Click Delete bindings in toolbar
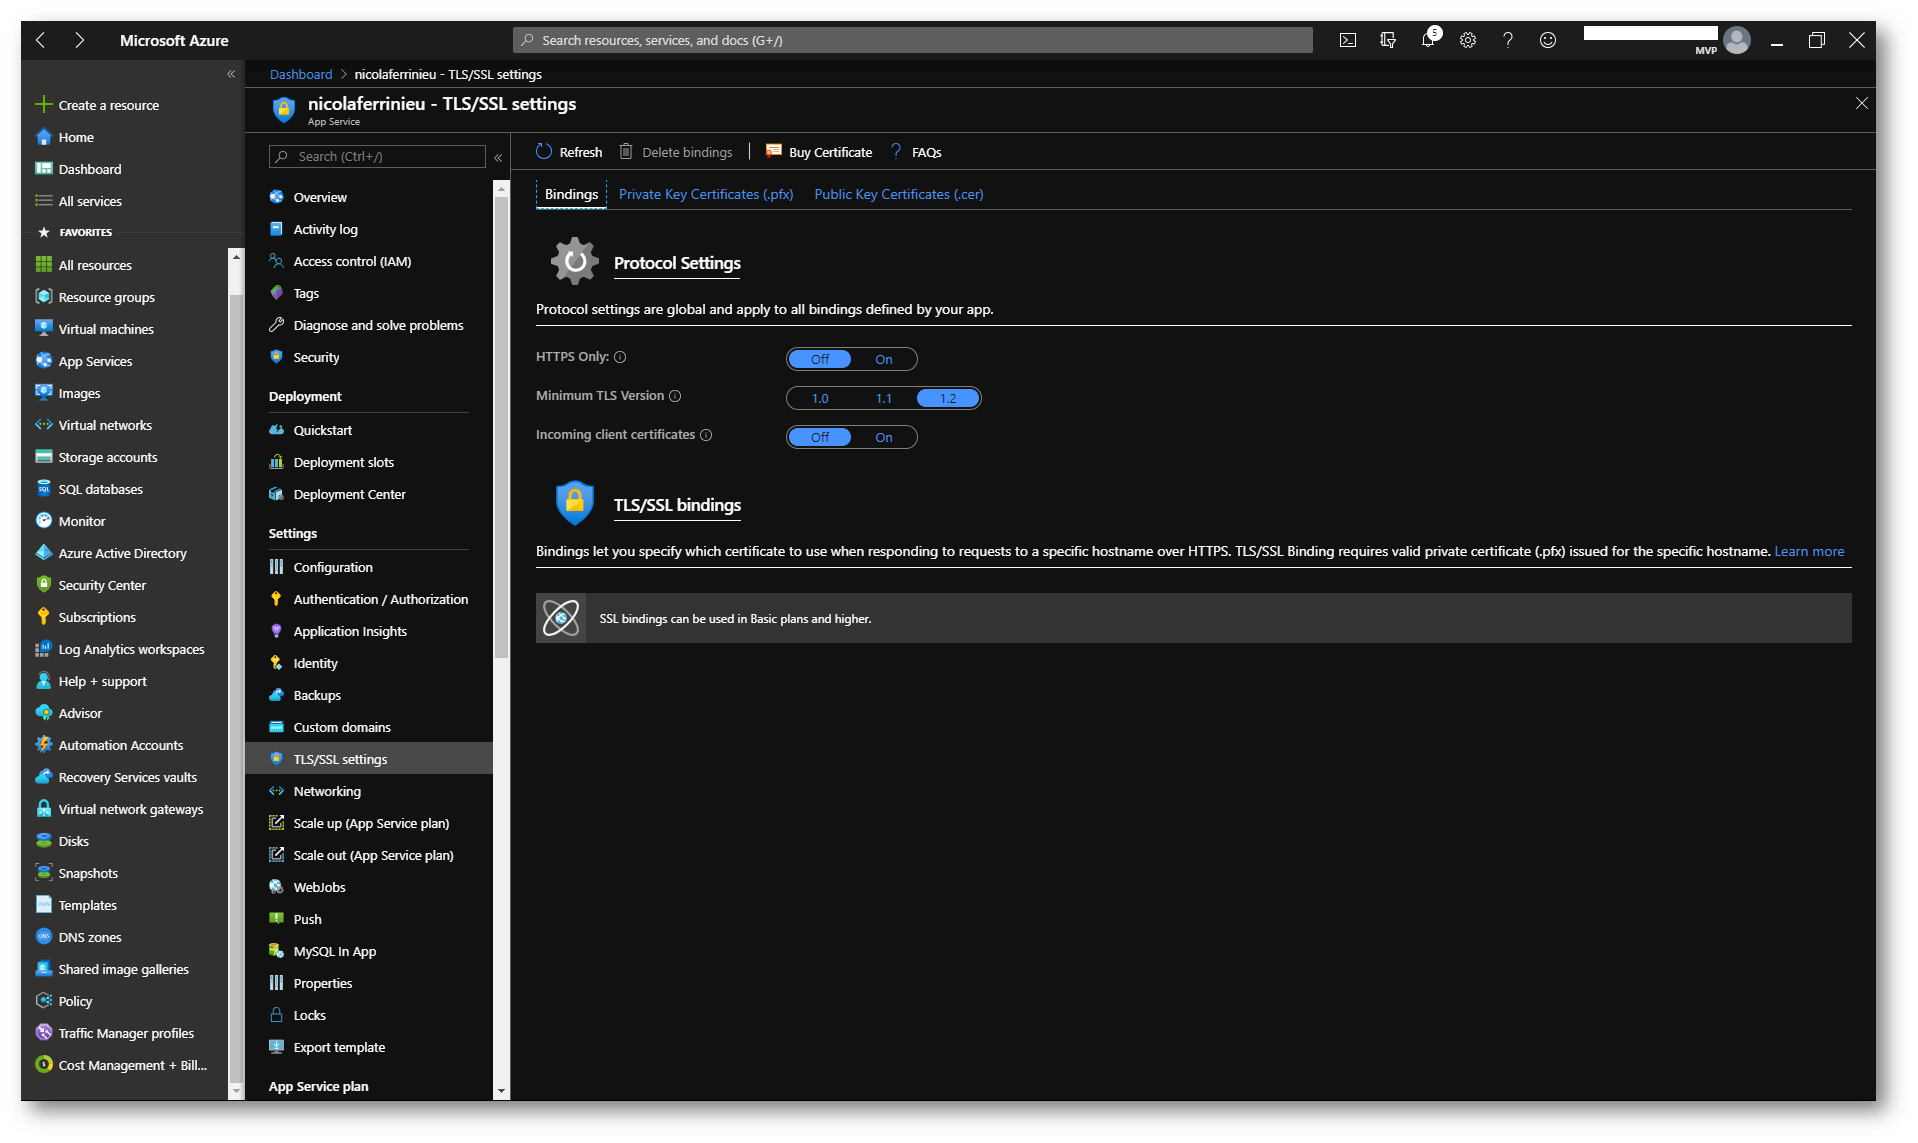 click(676, 152)
